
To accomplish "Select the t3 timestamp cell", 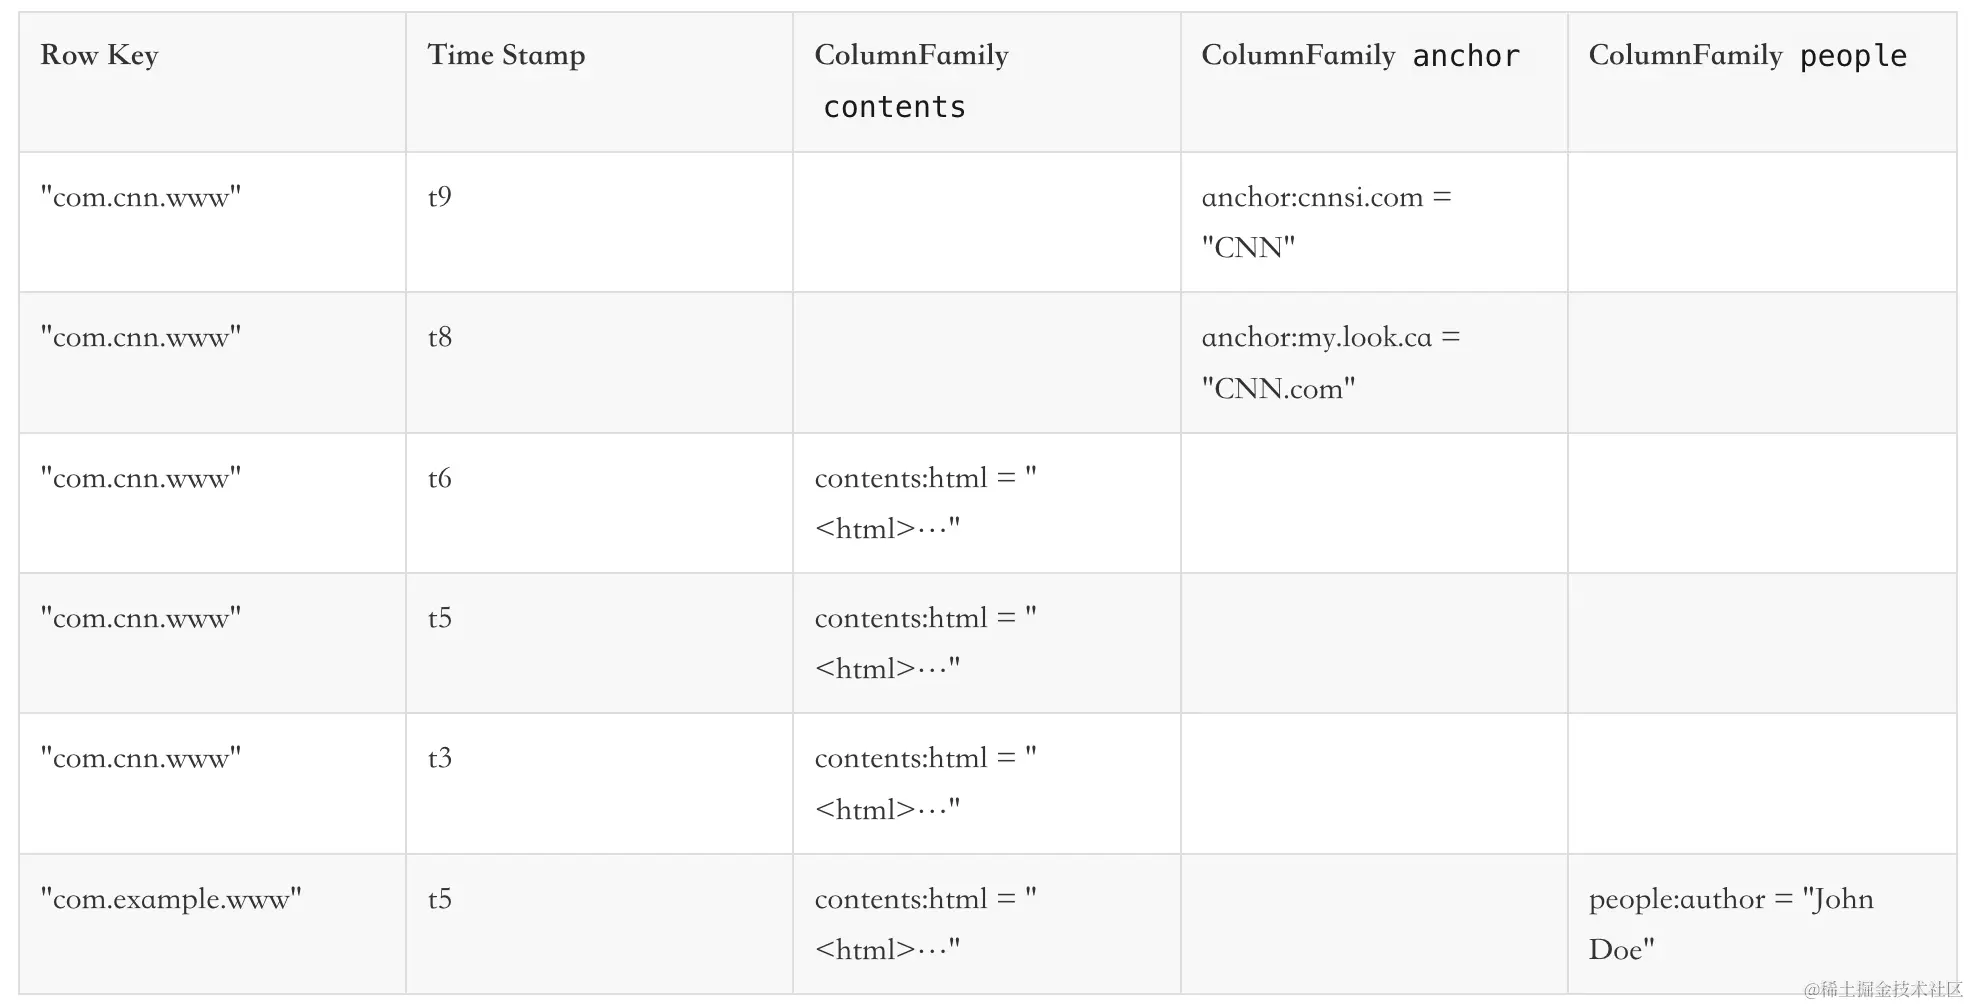I will point(440,759).
